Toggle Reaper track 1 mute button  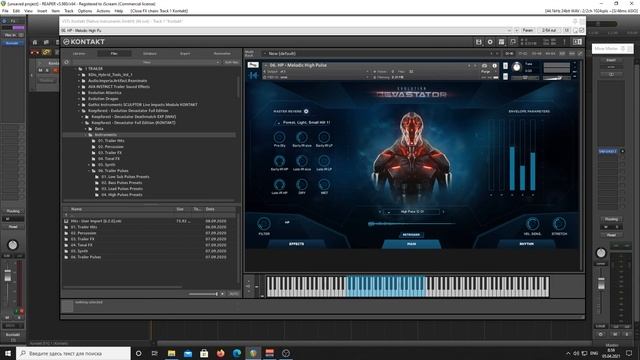40,70
